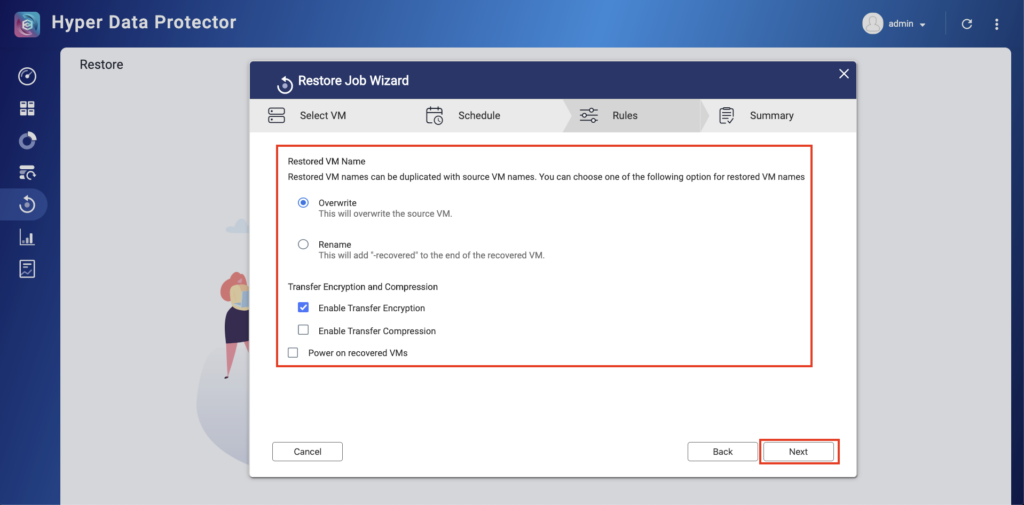Click the Next button
This screenshot has height=505, width=1024.
coord(798,452)
